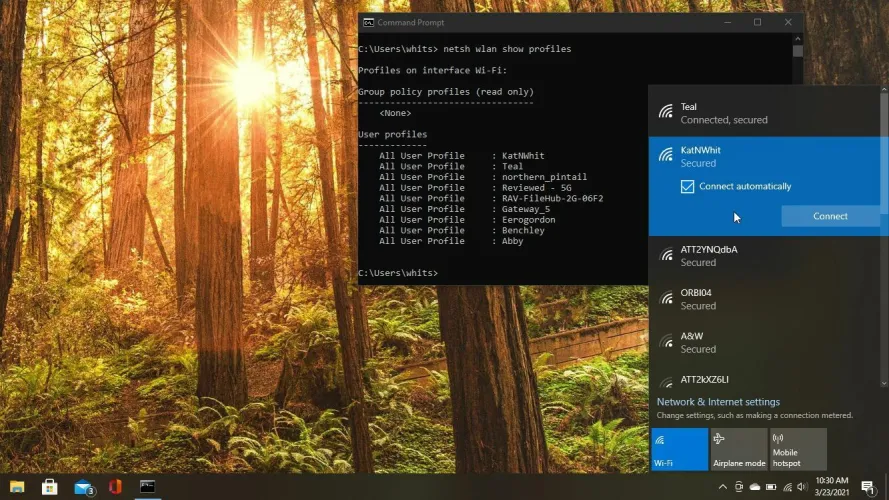889x500 pixels.
Task: Turn off the Wi-Fi quick action tile
Action: [x=679, y=449]
